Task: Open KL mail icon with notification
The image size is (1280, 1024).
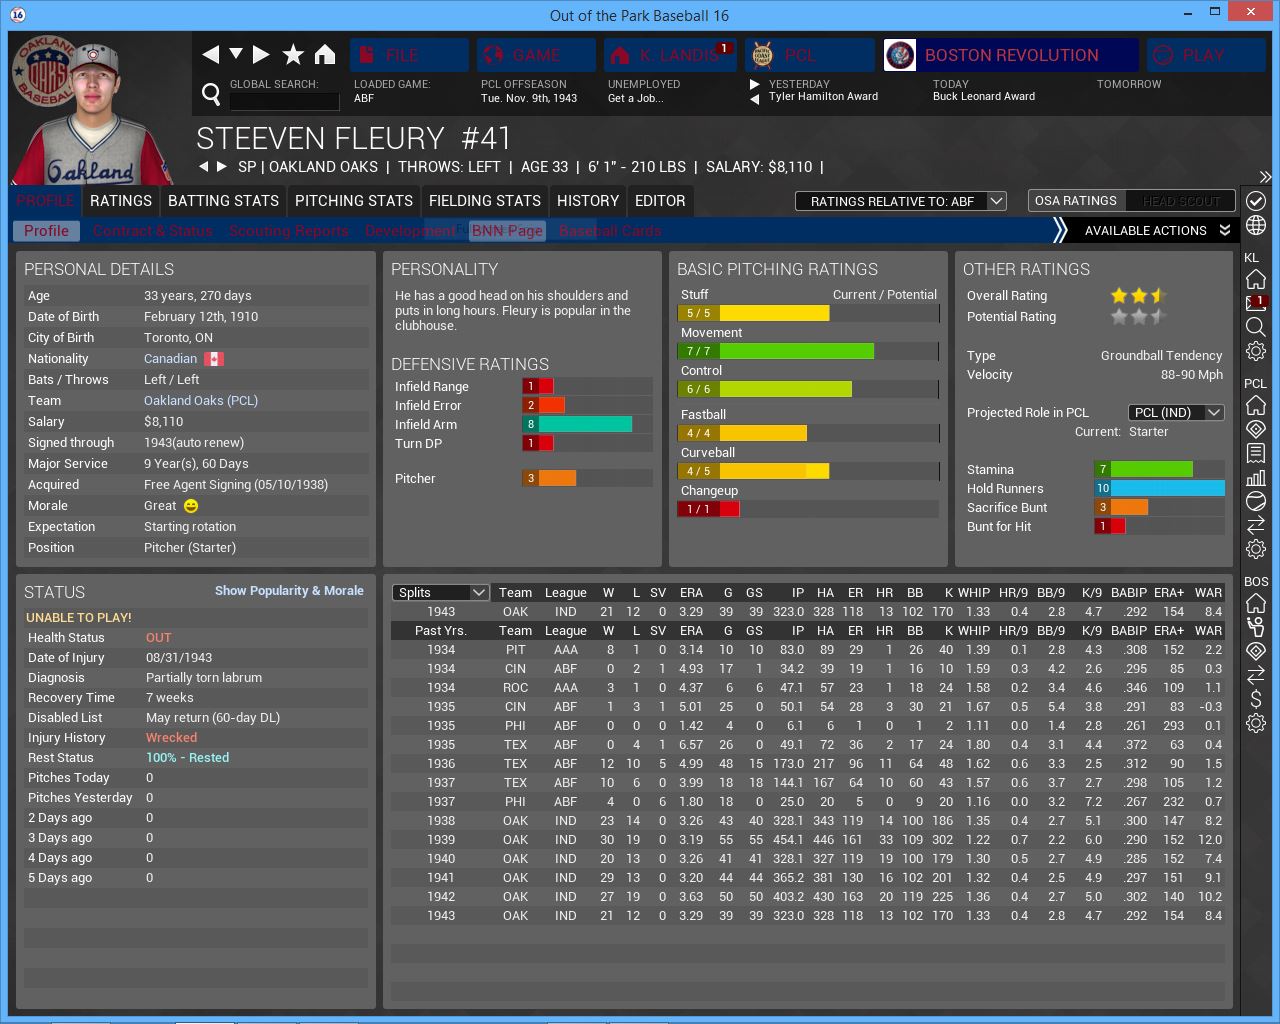Action: coord(1256,303)
